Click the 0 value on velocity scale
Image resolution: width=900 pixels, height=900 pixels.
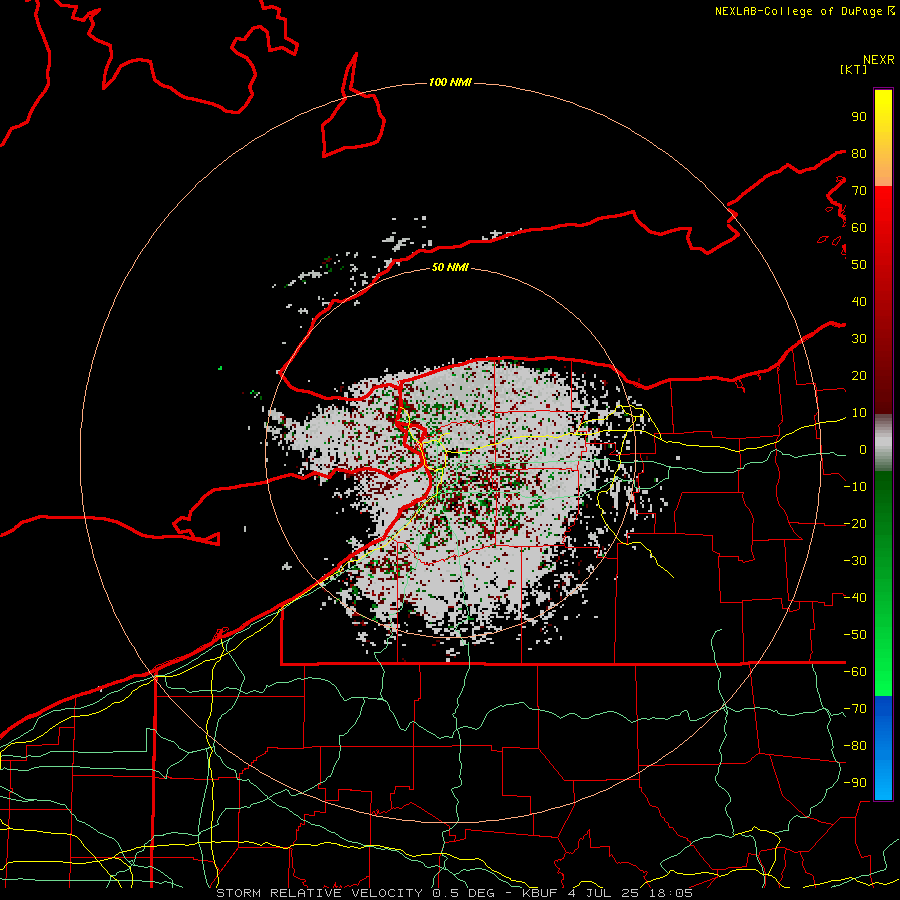click(x=863, y=450)
